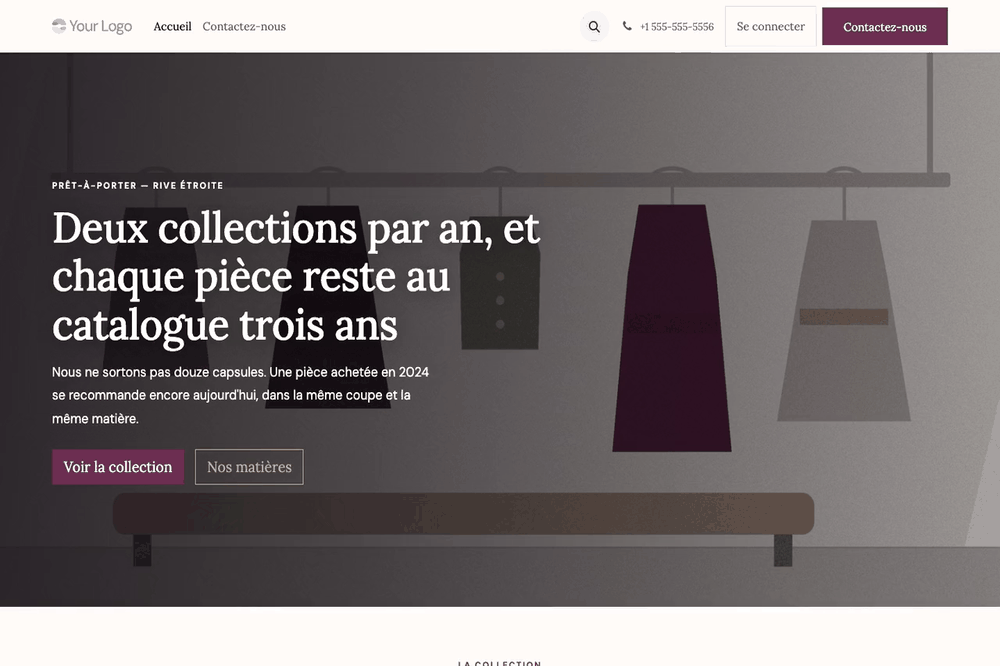Click the LA COLLECTION section heading
Screen dimensions: 1000x666
point(499,663)
